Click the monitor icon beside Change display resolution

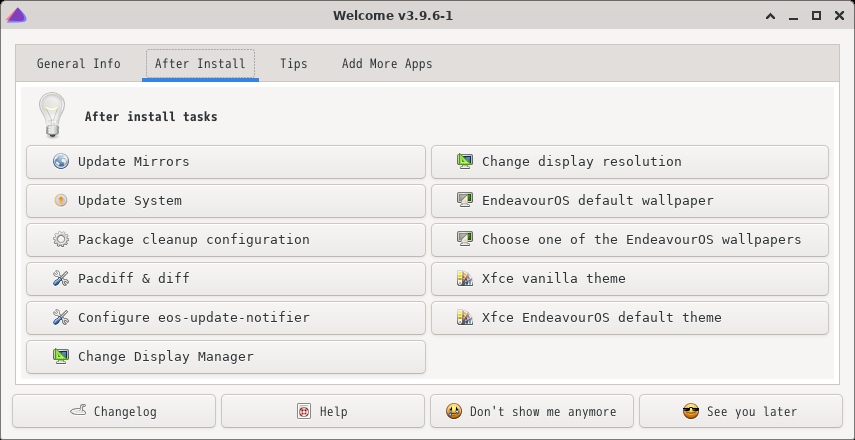point(465,161)
